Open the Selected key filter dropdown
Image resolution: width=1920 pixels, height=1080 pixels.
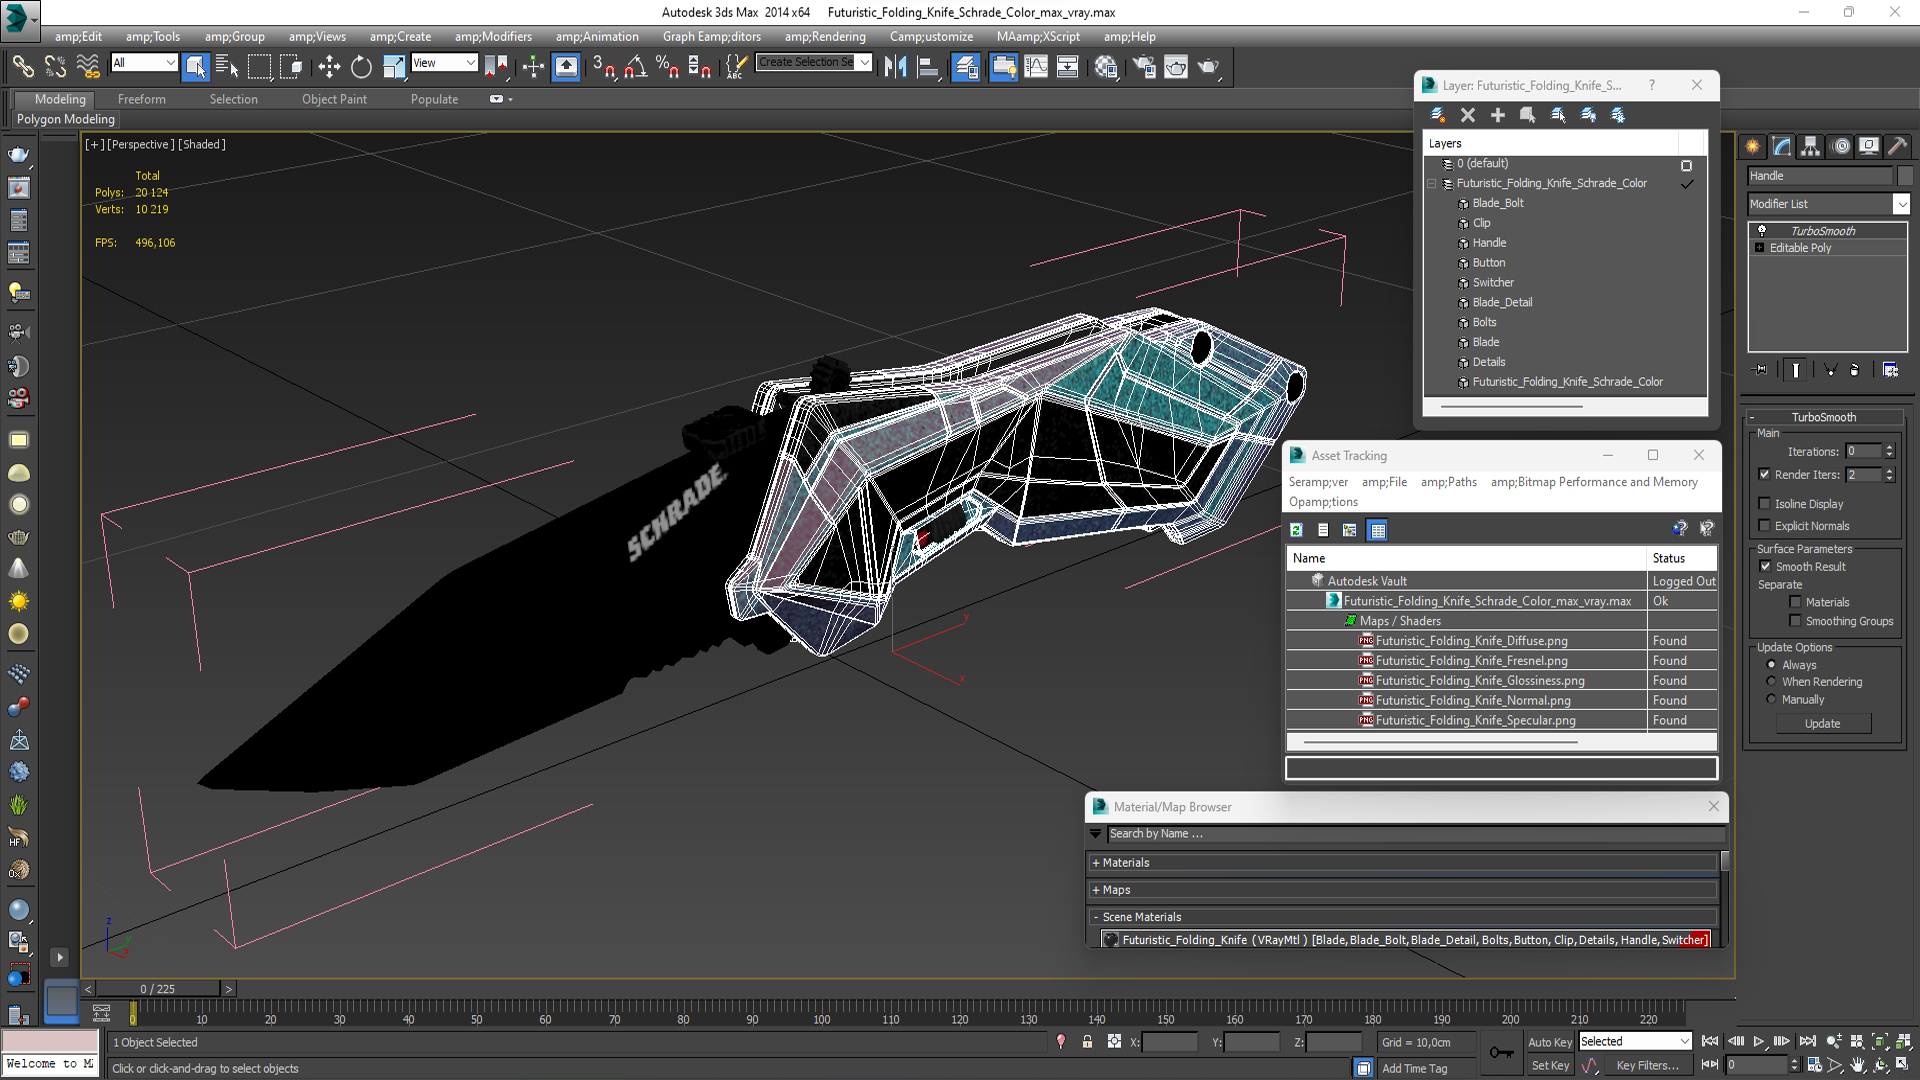(x=1635, y=1042)
